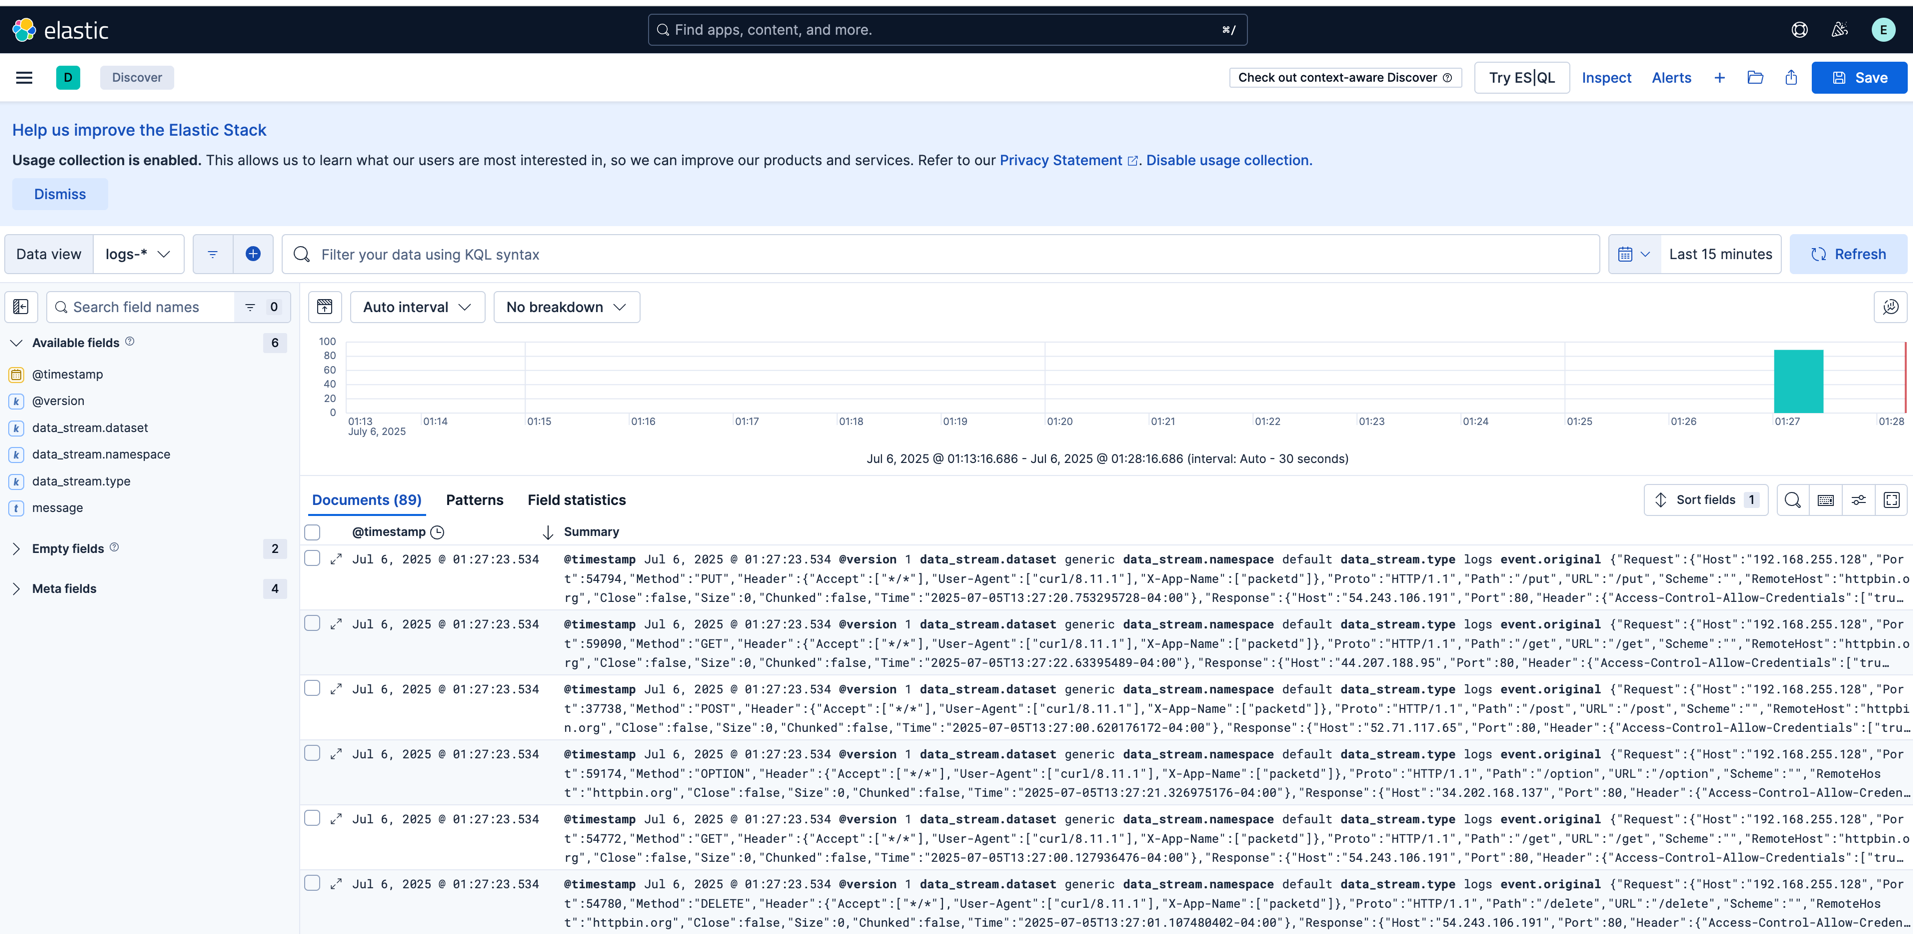Enter fullscreen mode for the documents table

1891,500
